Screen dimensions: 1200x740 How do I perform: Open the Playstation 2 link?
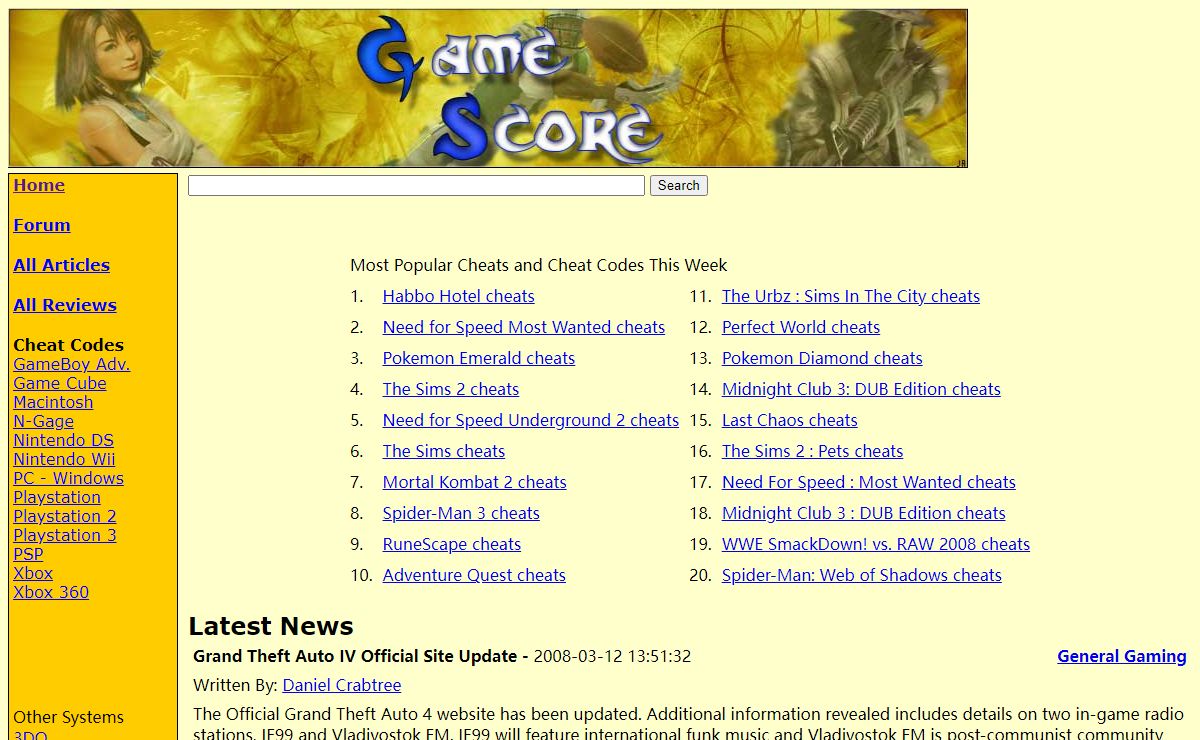point(65,516)
